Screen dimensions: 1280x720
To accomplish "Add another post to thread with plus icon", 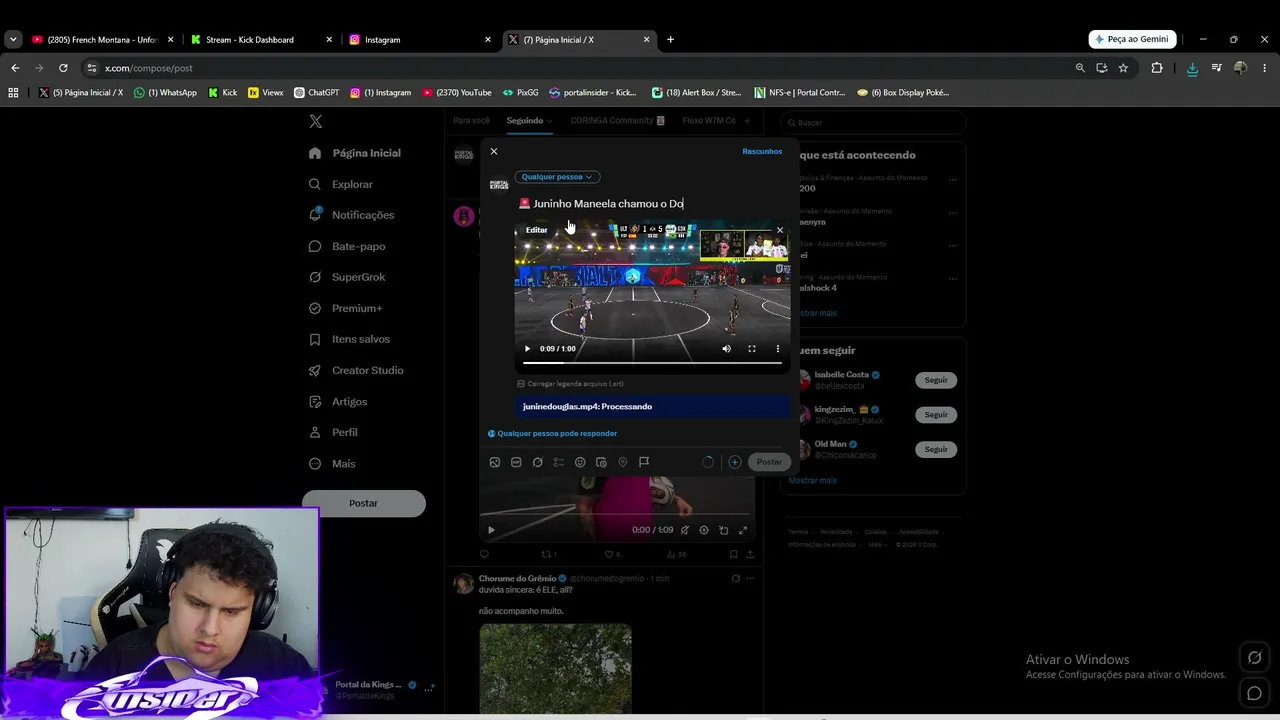I will [734, 462].
